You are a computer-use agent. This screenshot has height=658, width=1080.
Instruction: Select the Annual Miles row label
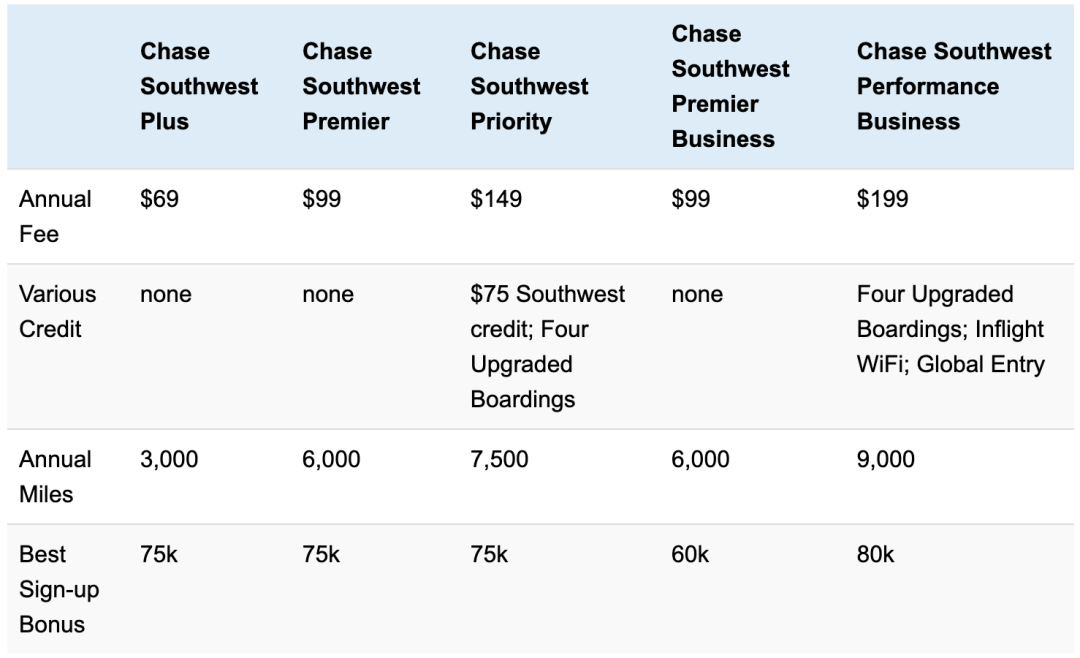55,477
